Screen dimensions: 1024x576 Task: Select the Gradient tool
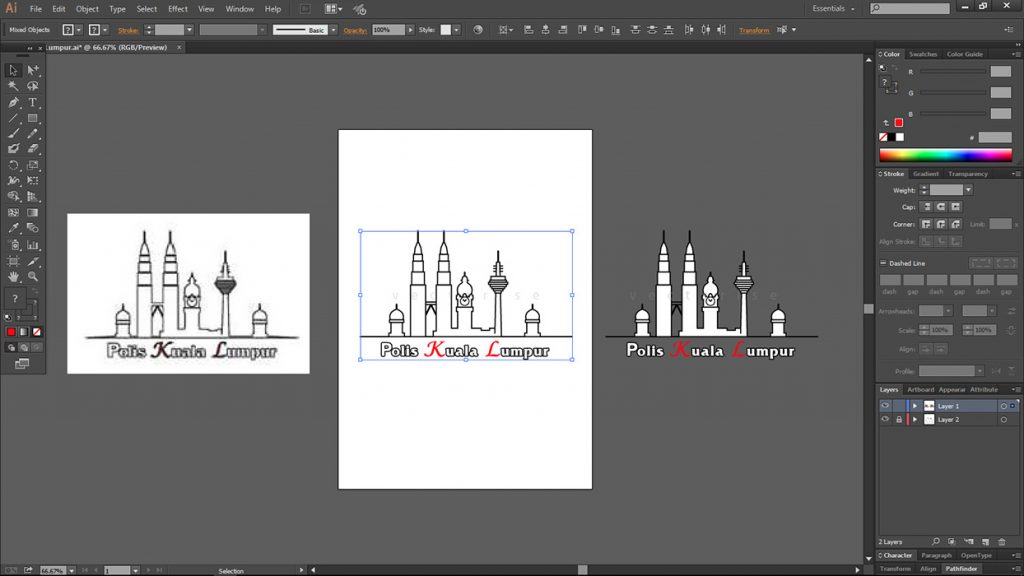pyautogui.click(x=33, y=212)
